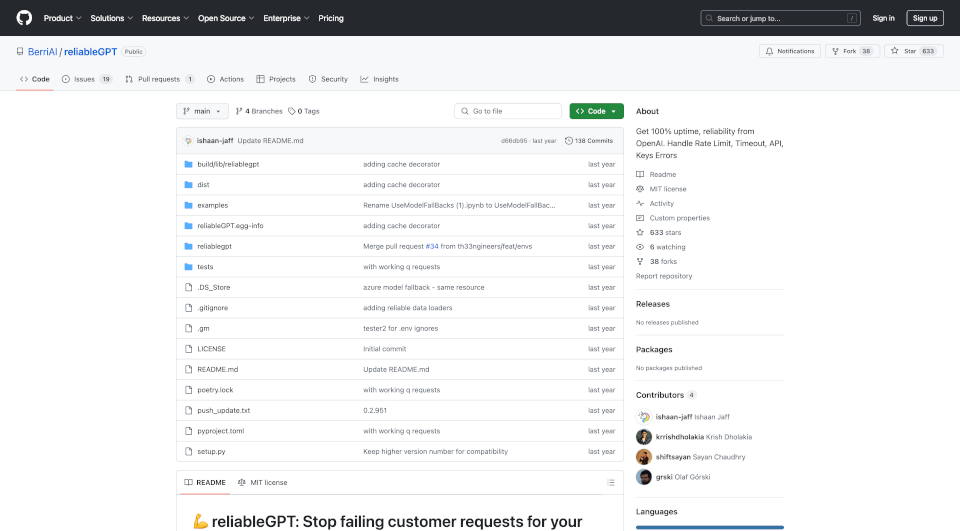Open the Contributors section heading
Screen dimensions: 960x531
click(x=666, y=395)
